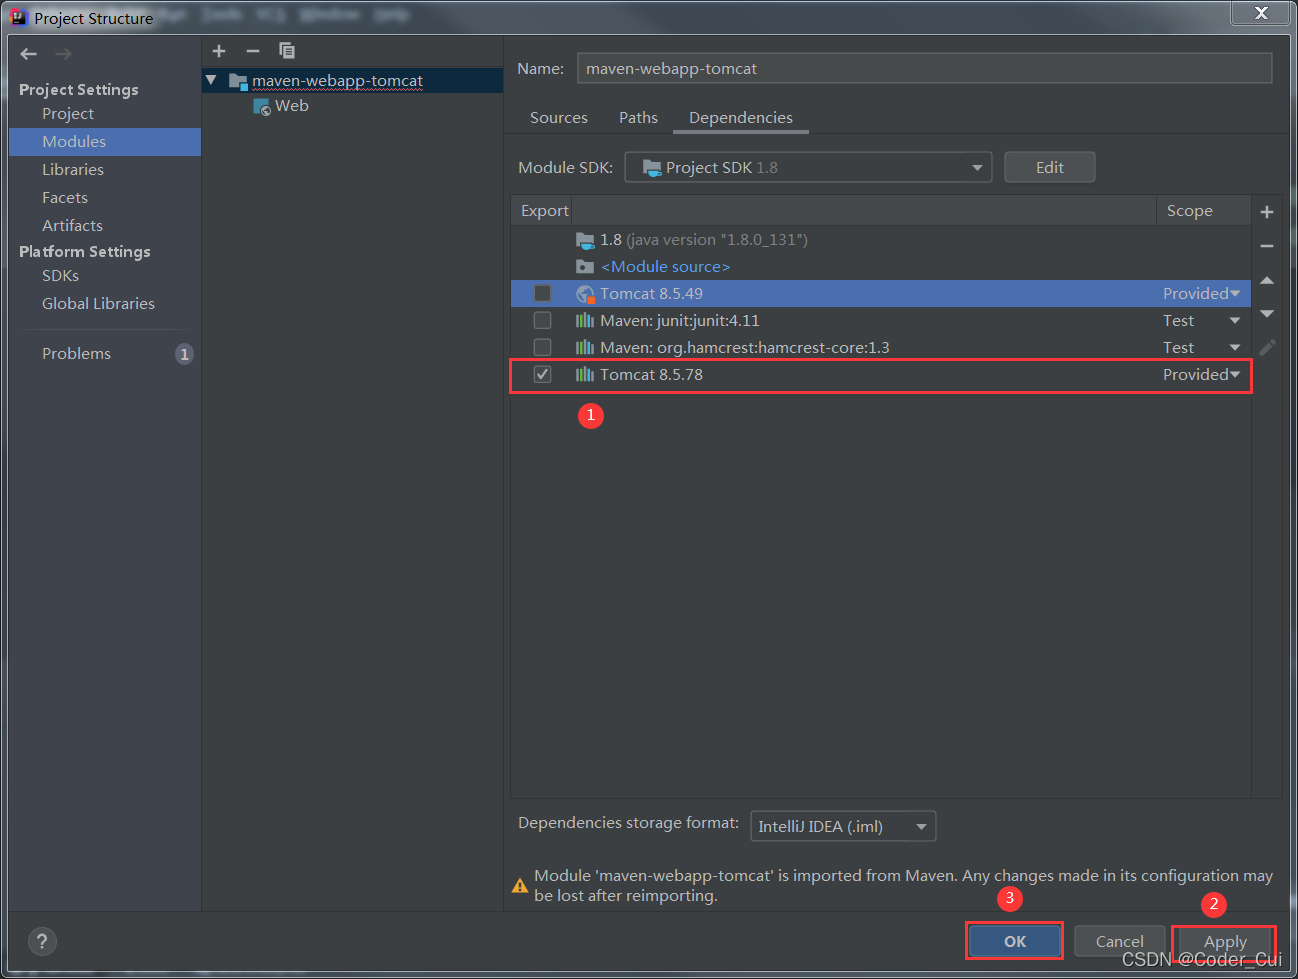Viewport: 1298px width, 979px height.
Task: Remove selected module with minus icon
Action: [x=253, y=51]
